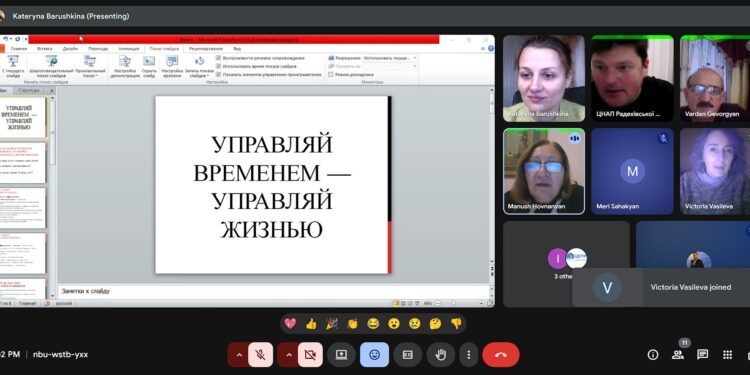Toggle use slide timings checkbox

(x=219, y=66)
